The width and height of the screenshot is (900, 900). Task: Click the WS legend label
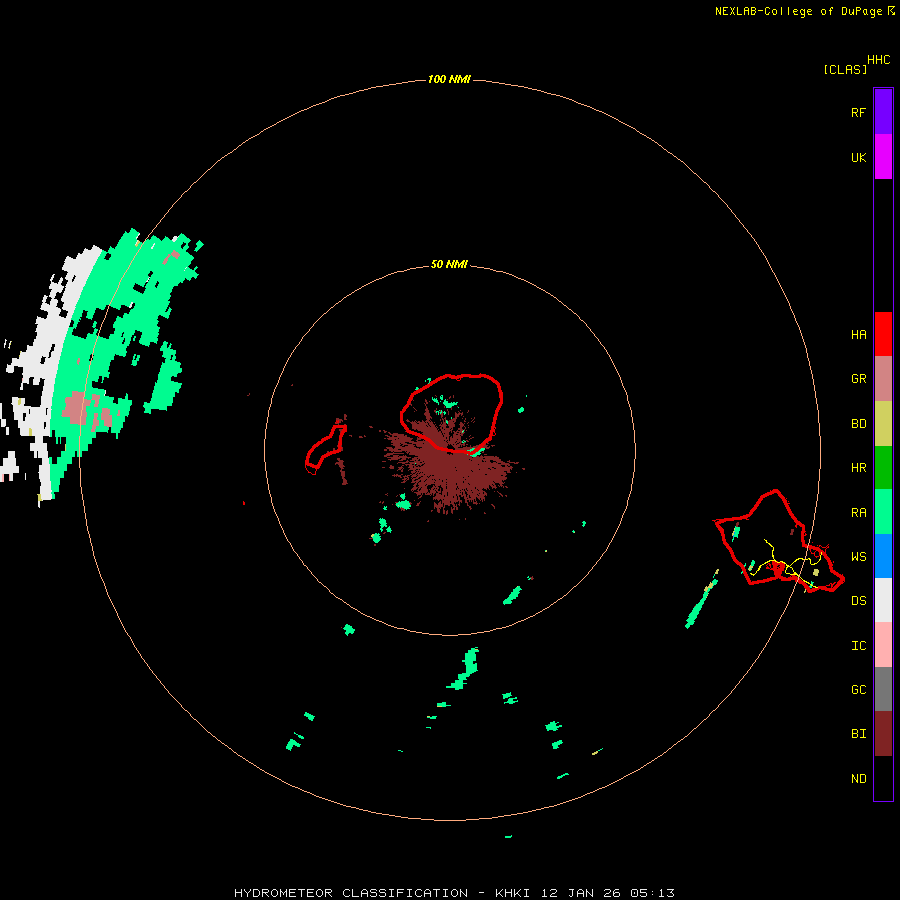click(x=858, y=556)
